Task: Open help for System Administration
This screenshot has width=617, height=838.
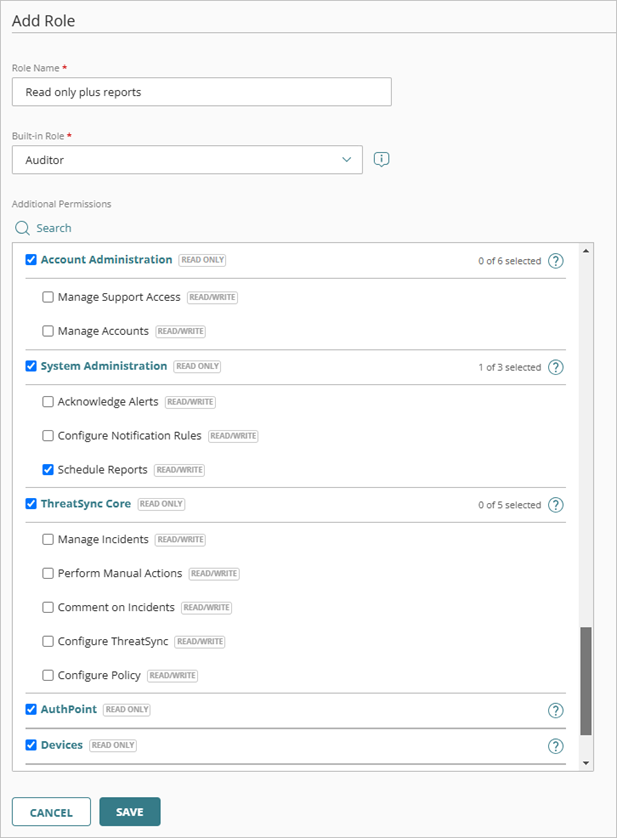Action: coord(556,367)
